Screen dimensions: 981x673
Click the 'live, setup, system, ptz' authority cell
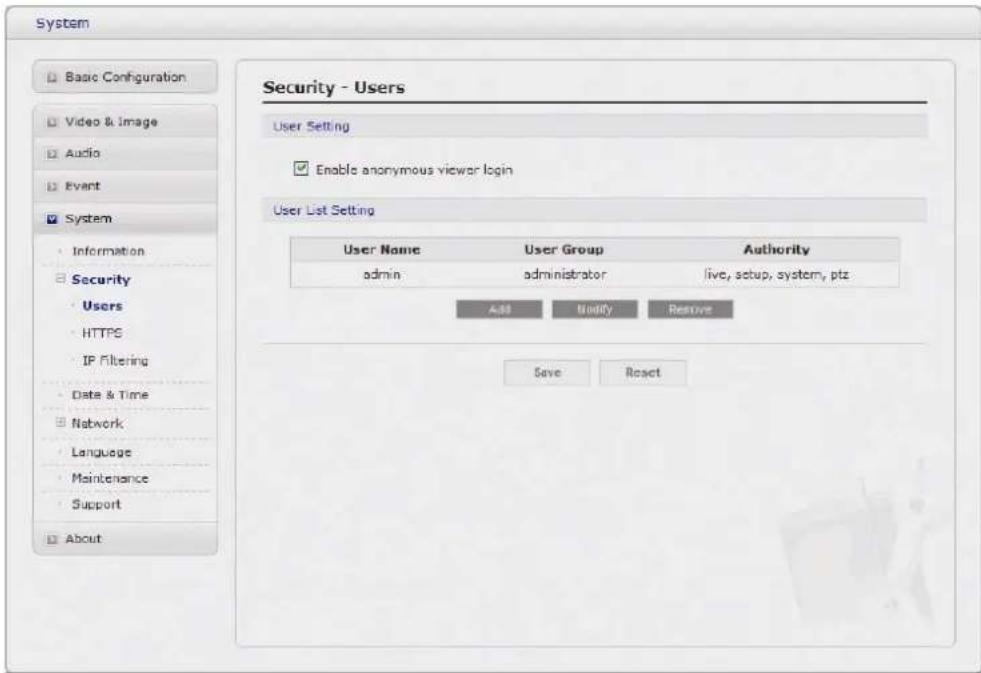pyautogui.click(x=776, y=274)
